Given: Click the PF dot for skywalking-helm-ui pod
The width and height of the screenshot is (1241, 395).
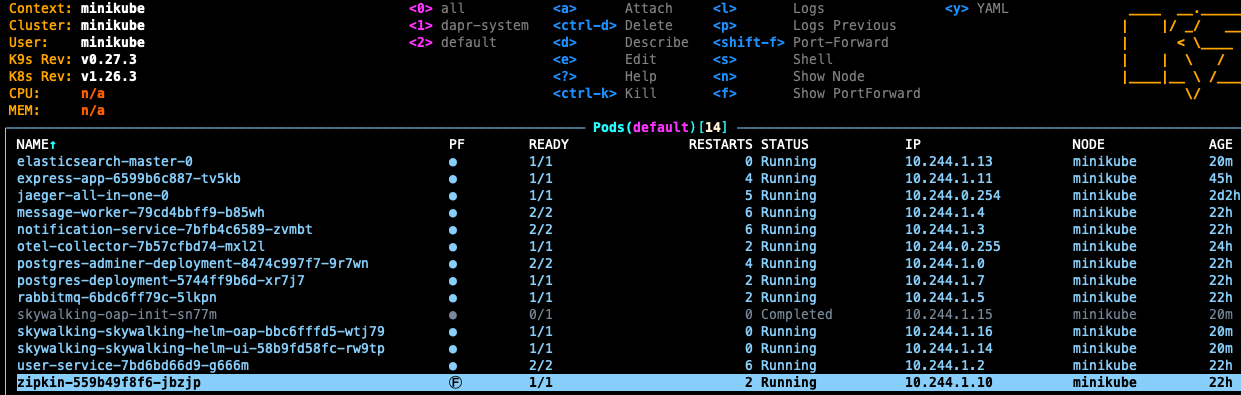Looking at the screenshot, I should [454, 349].
